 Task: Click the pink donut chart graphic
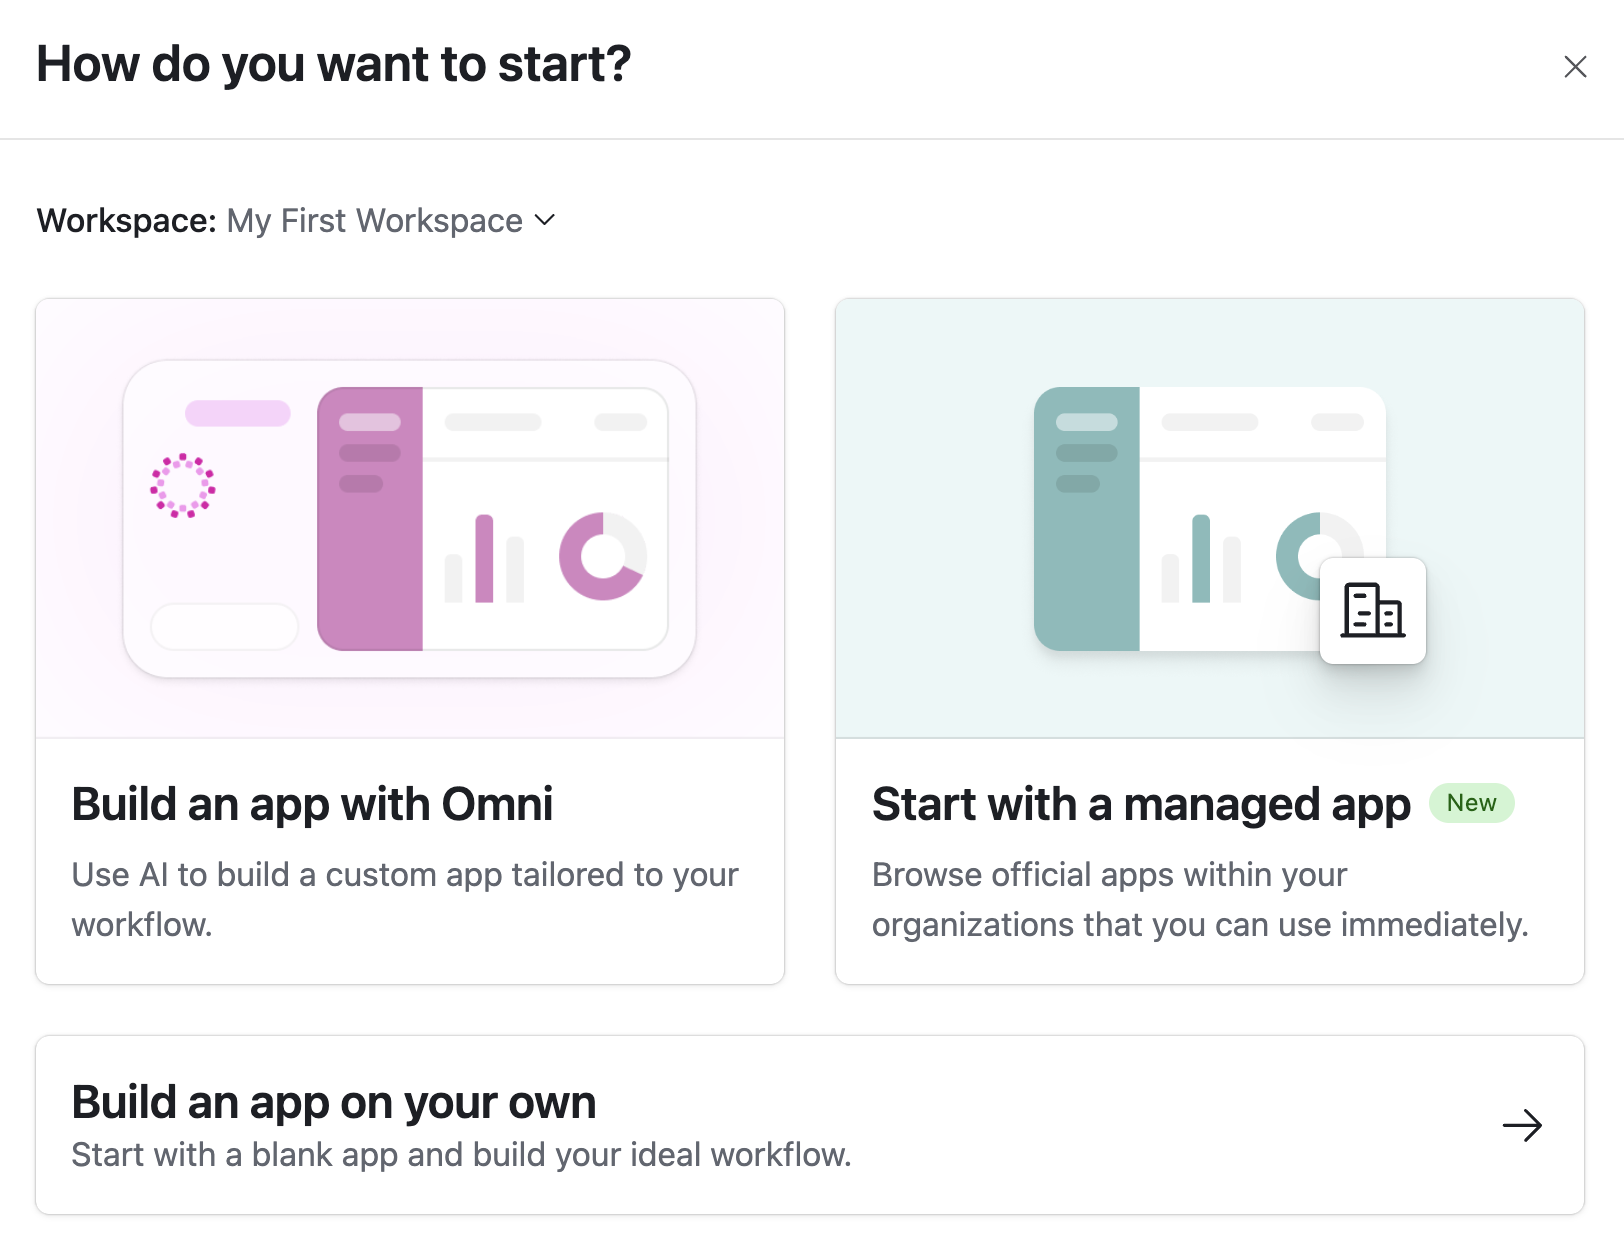tap(602, 556)
